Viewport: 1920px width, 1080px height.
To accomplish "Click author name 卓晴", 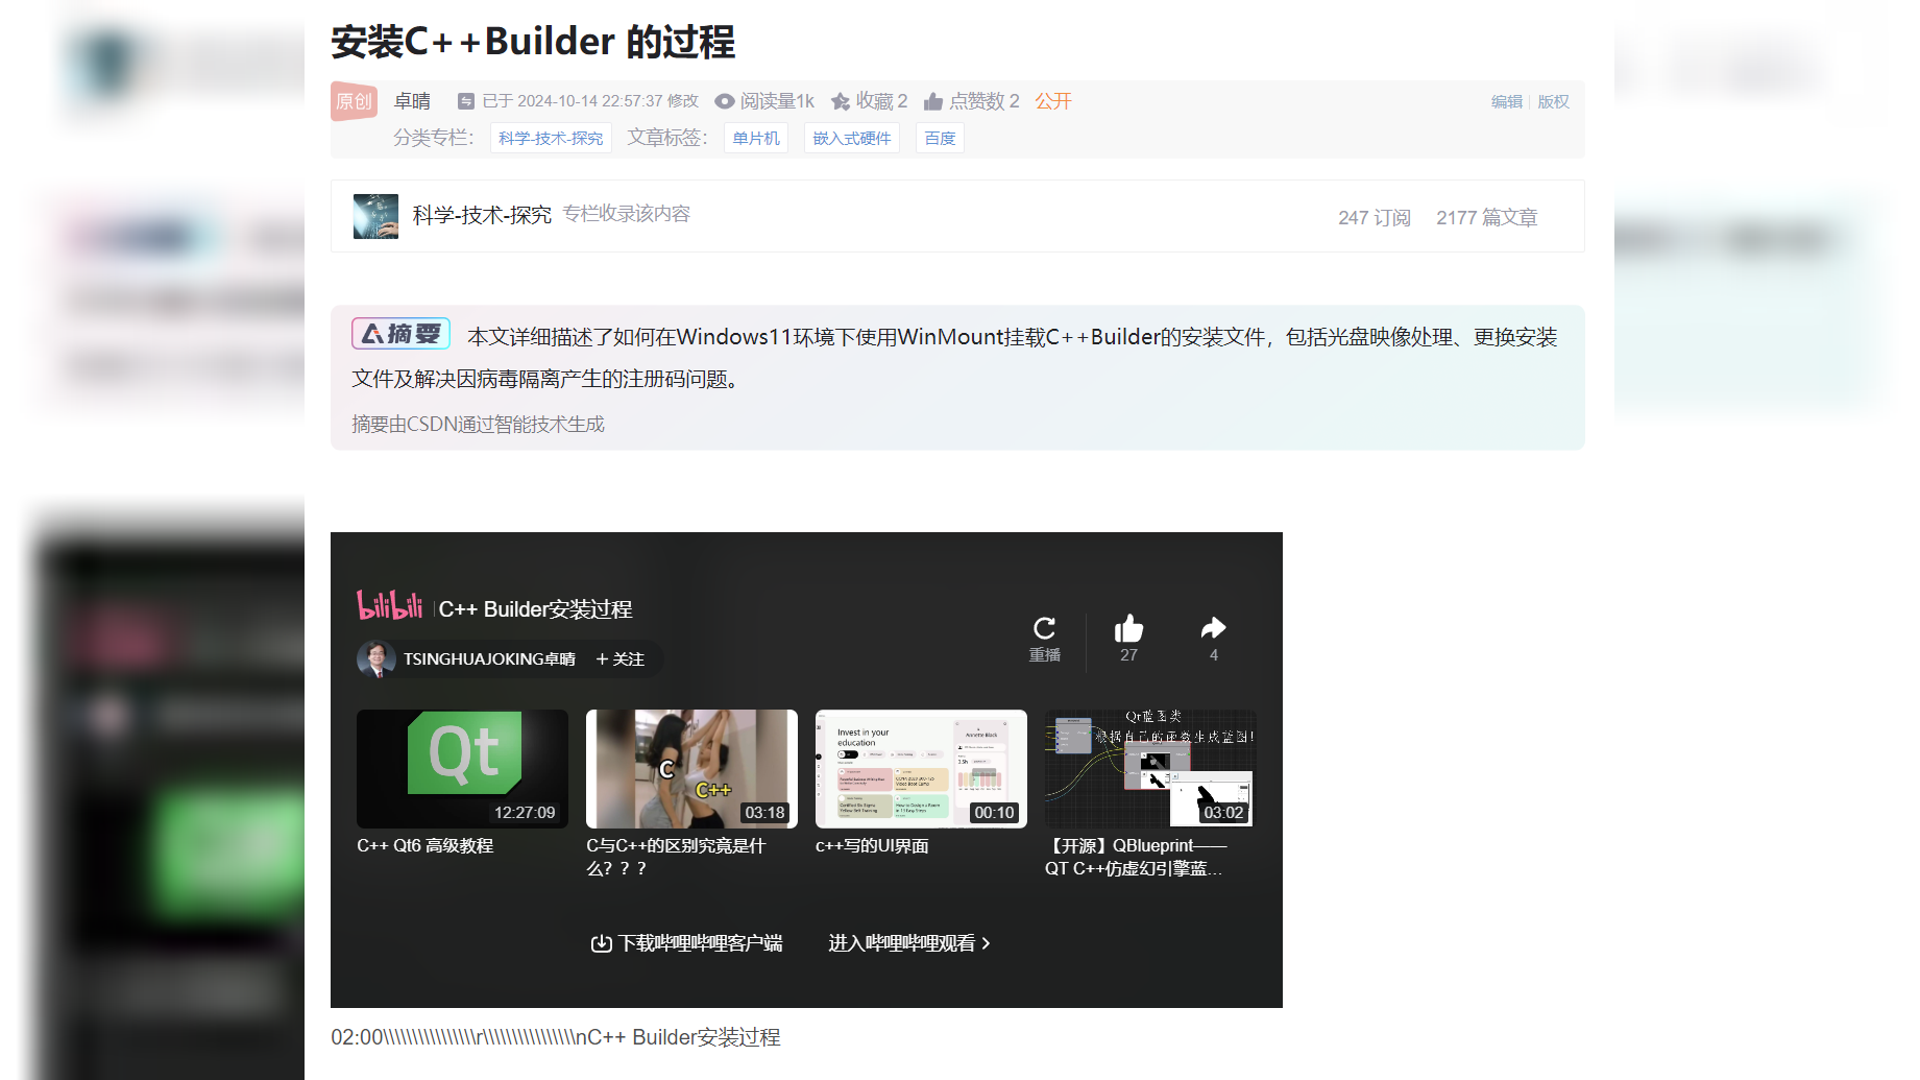I will tap(414, 101).
